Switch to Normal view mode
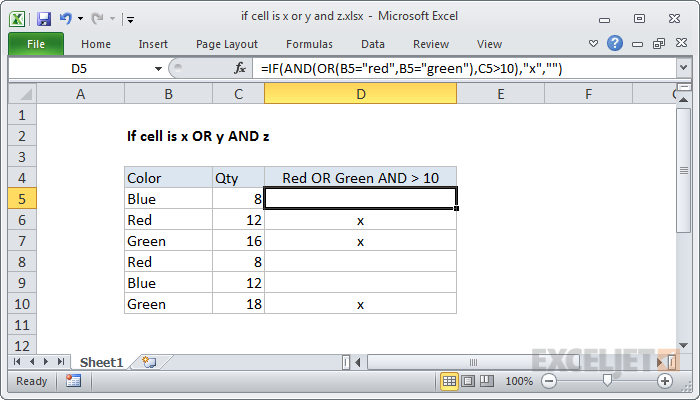Screen dimensions: 700x400 click(450, 381)
